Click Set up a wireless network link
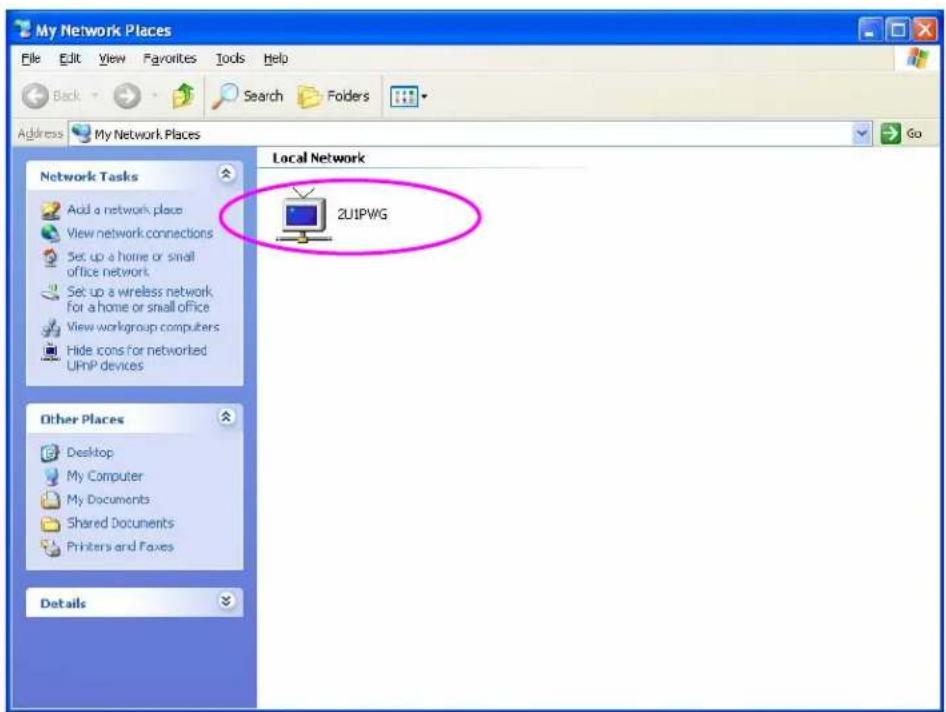 (x=140, y=299)
